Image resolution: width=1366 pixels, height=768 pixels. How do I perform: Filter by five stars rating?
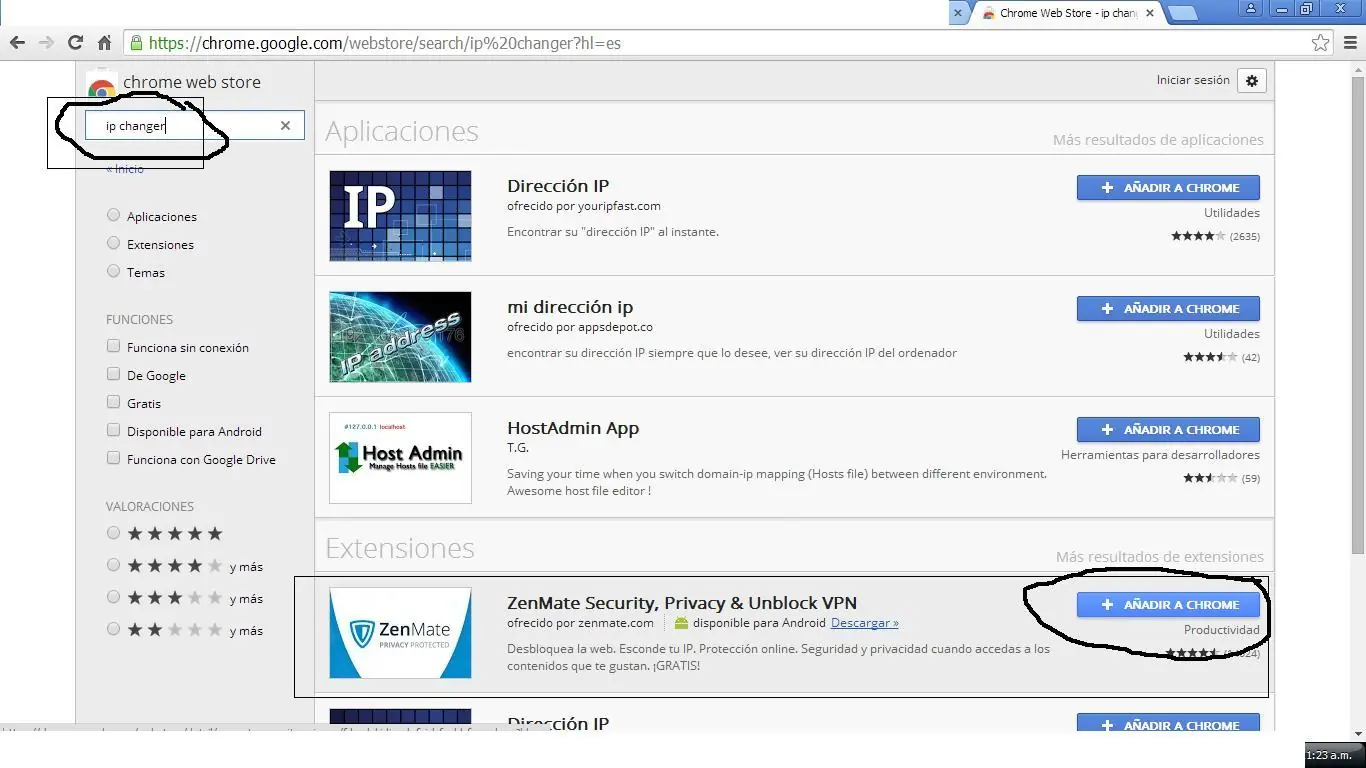[114, 534]
